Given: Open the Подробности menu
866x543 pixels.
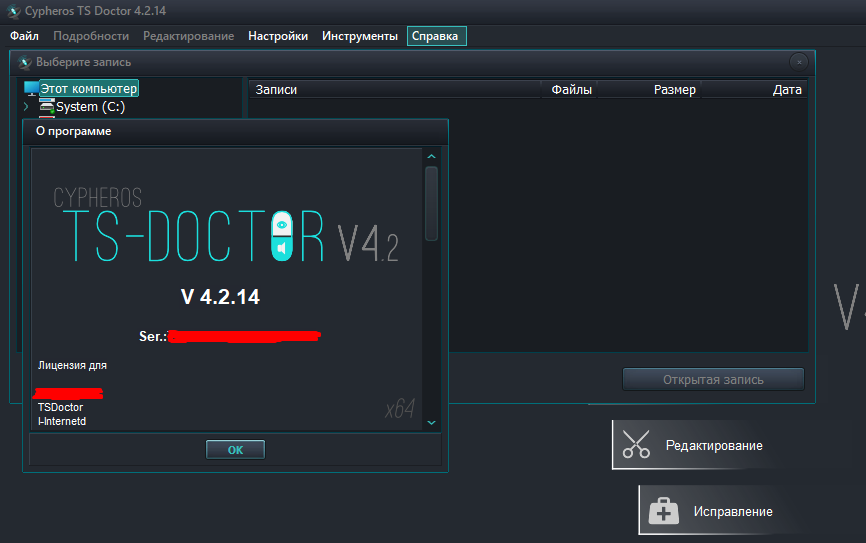Looking at the screenshot, I should point(91,36).
